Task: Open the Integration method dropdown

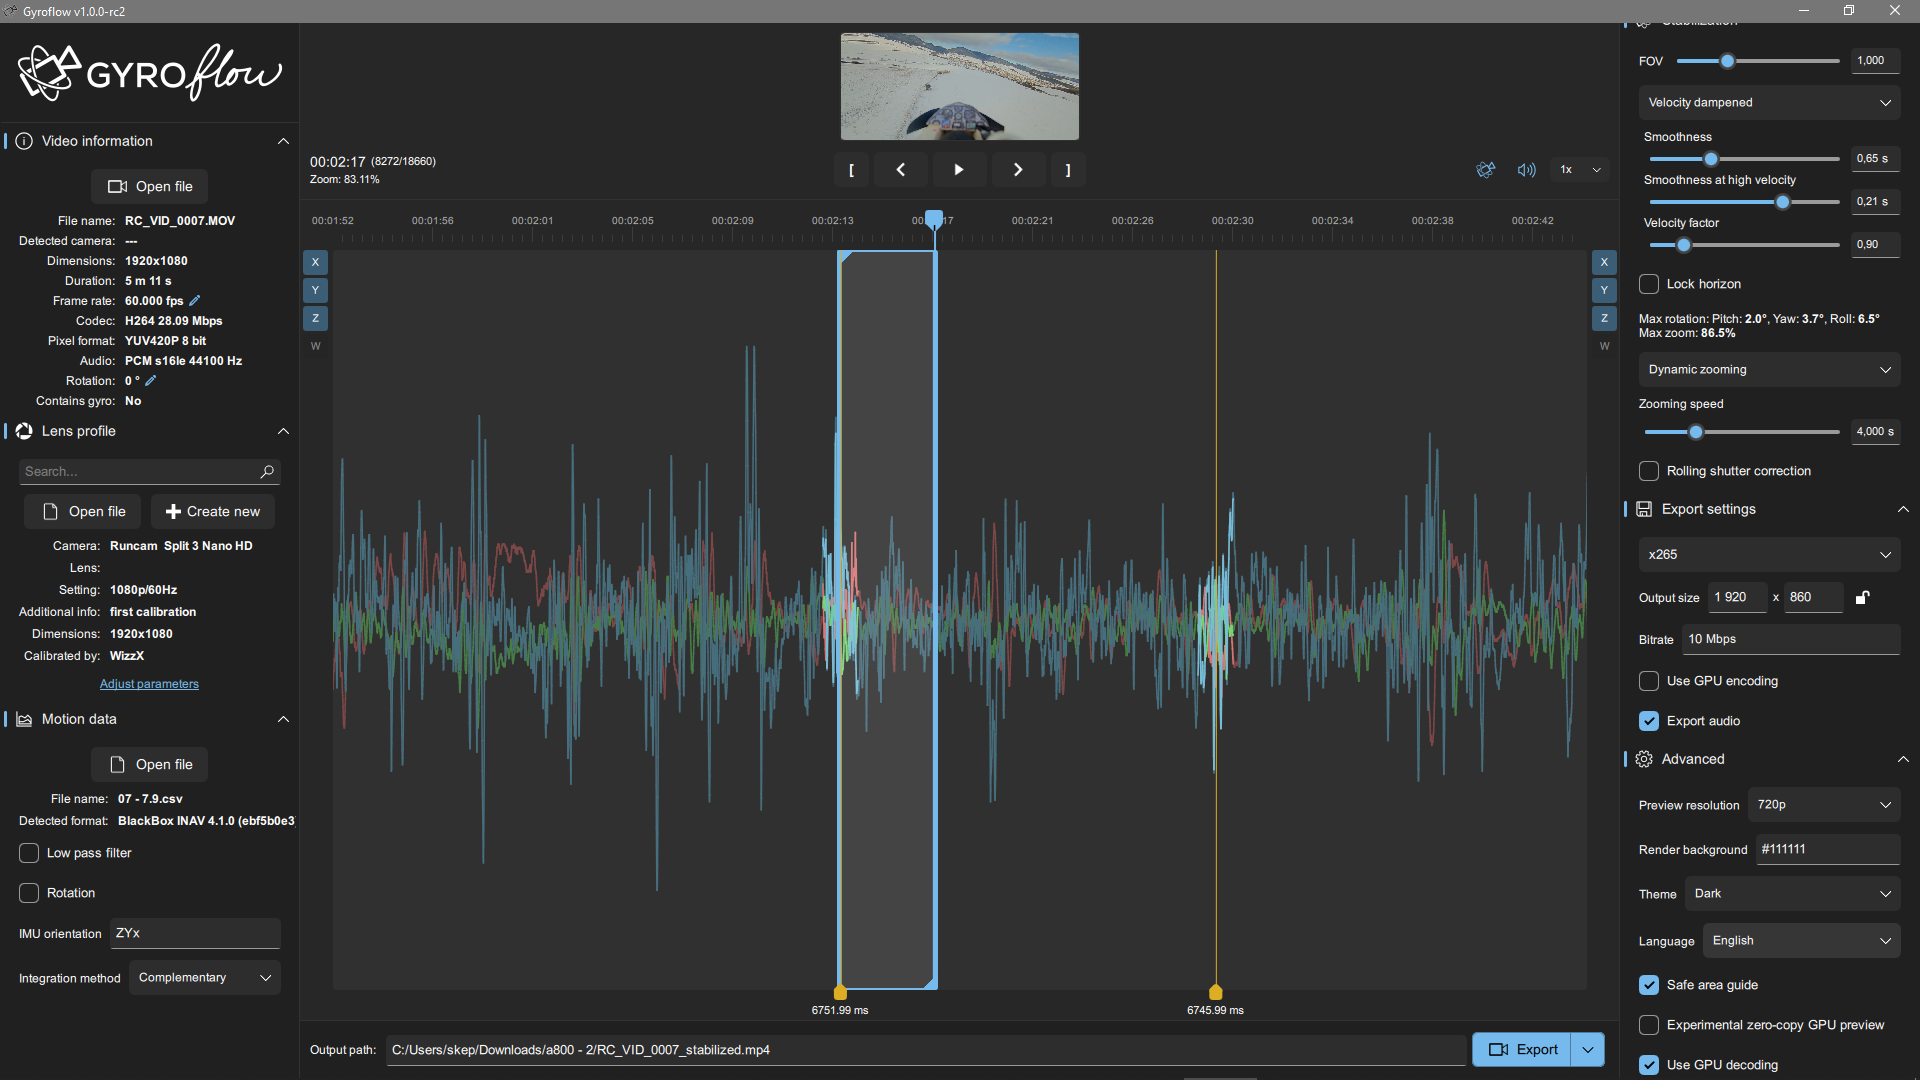Action: click(x=204, y=977)
